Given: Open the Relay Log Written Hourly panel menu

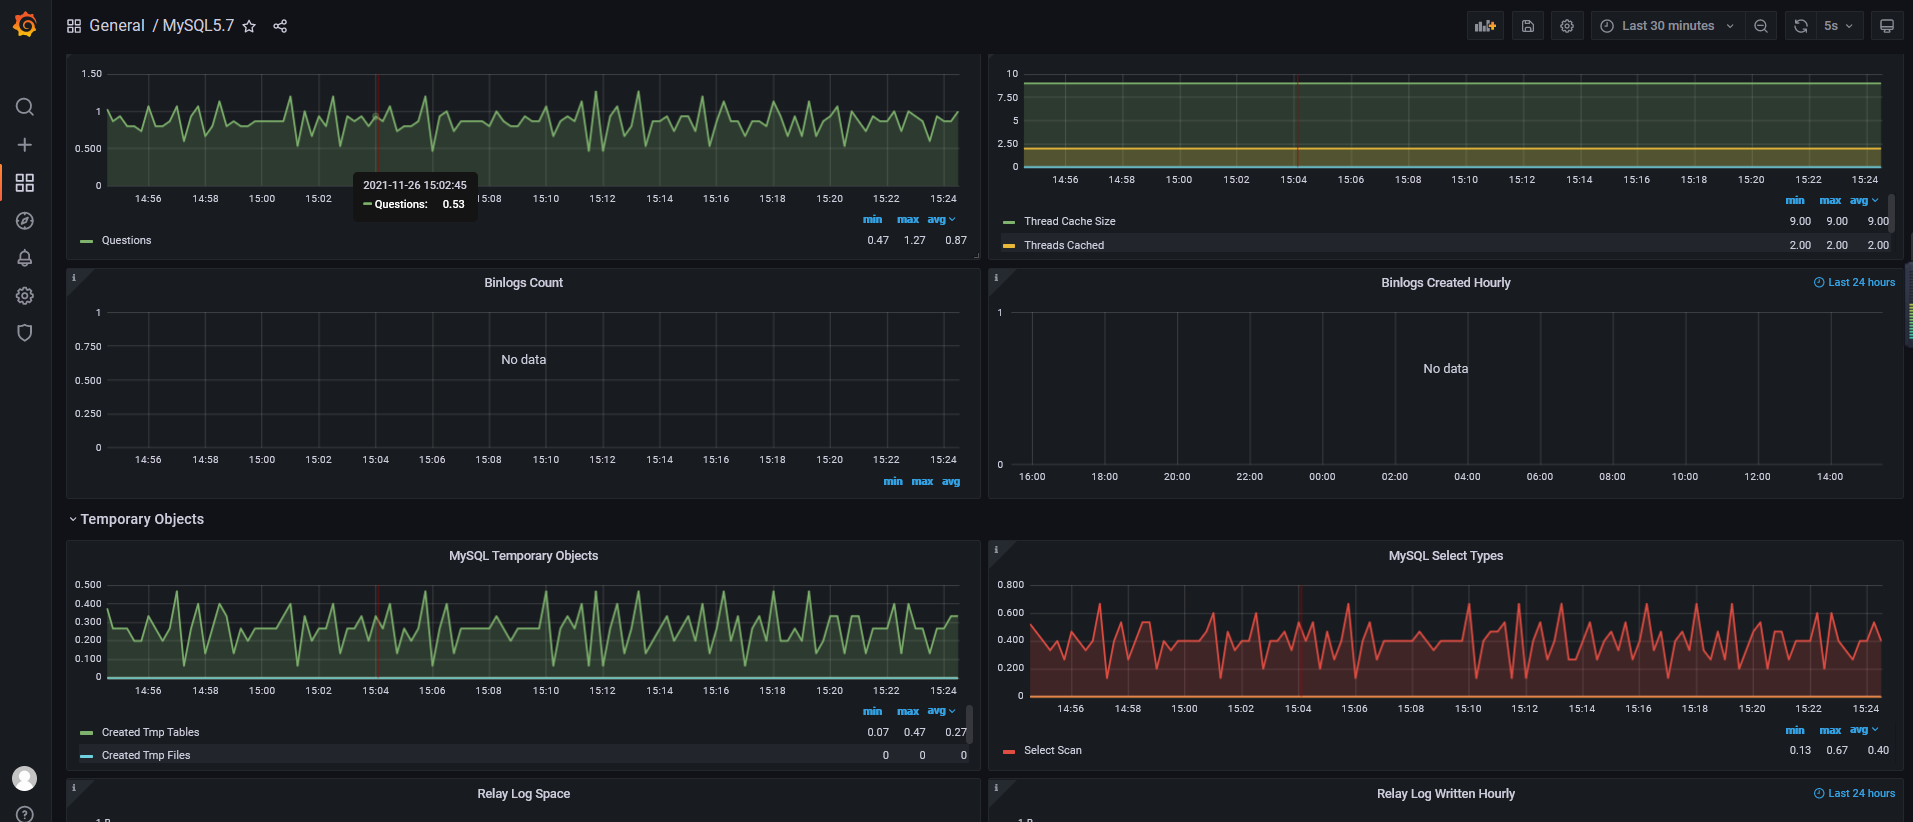Looking at the screenshot, I should click(x=1445, y=794).
